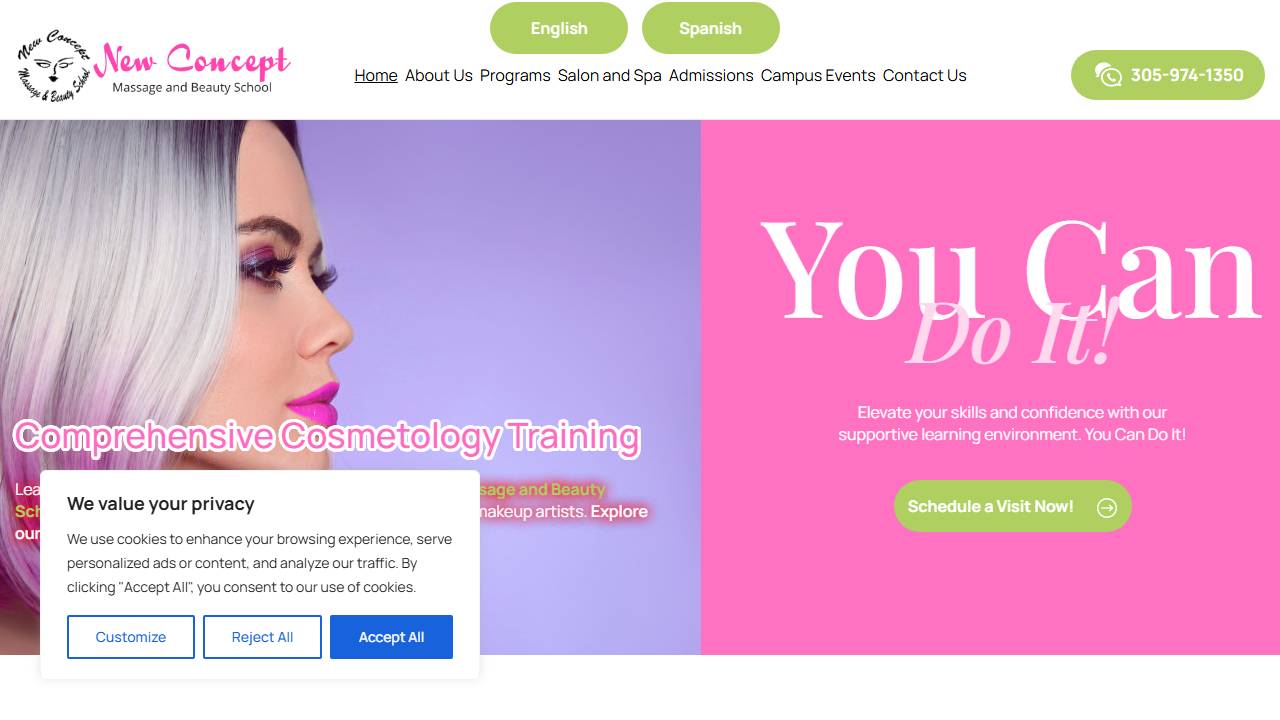Click the New Concept school logo

coord(153,65)
